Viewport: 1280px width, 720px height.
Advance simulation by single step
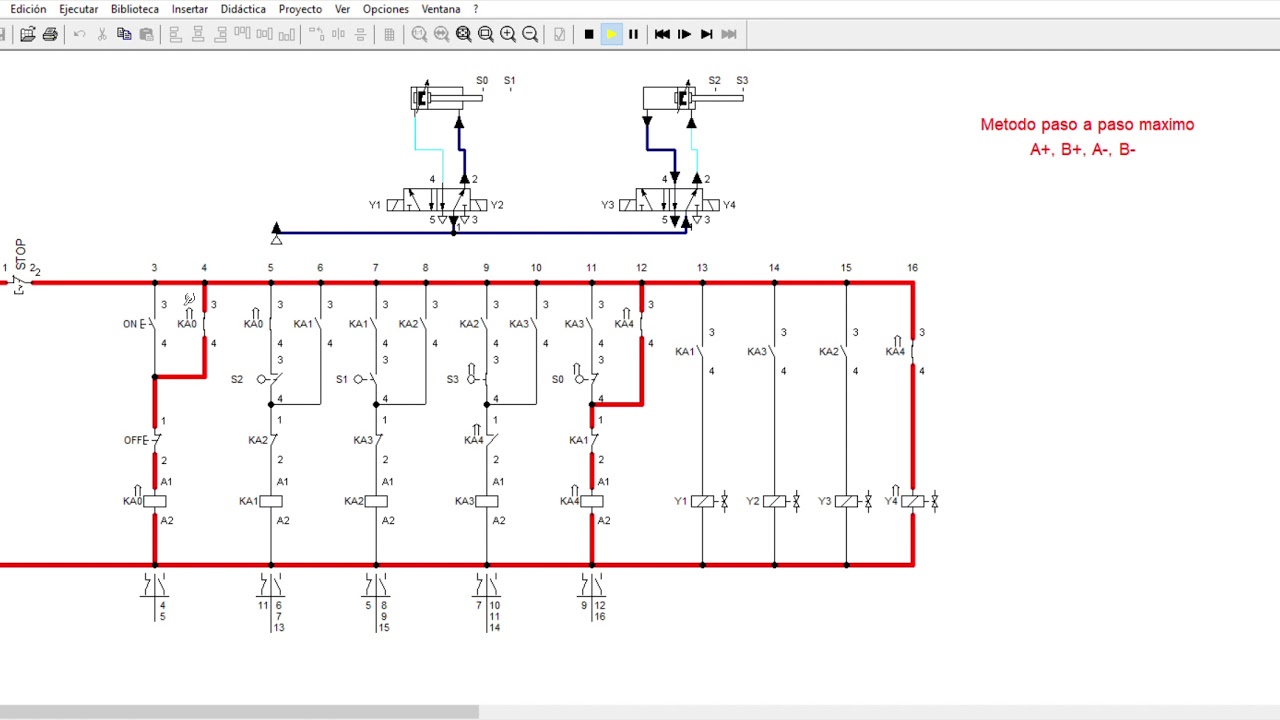(x=684, y=34)
